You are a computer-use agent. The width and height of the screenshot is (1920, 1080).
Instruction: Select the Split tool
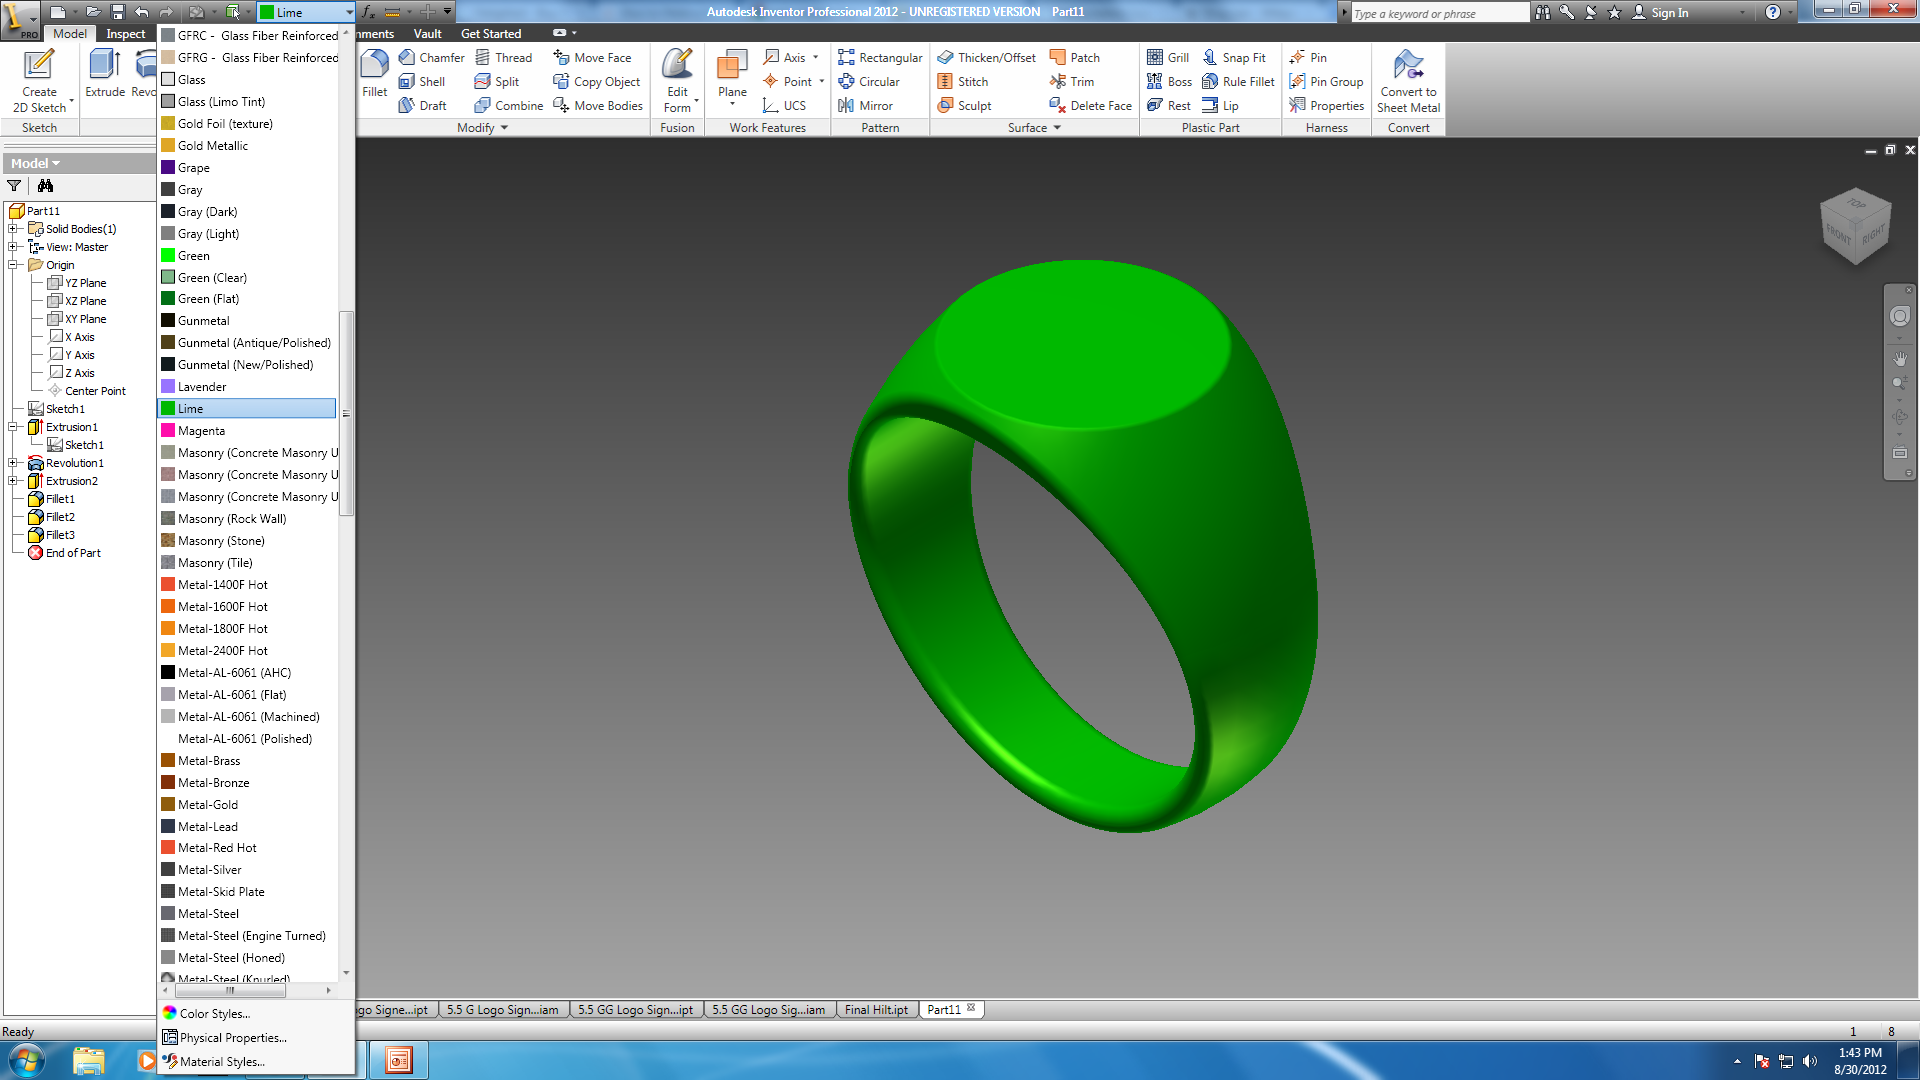tap(497, 82)
